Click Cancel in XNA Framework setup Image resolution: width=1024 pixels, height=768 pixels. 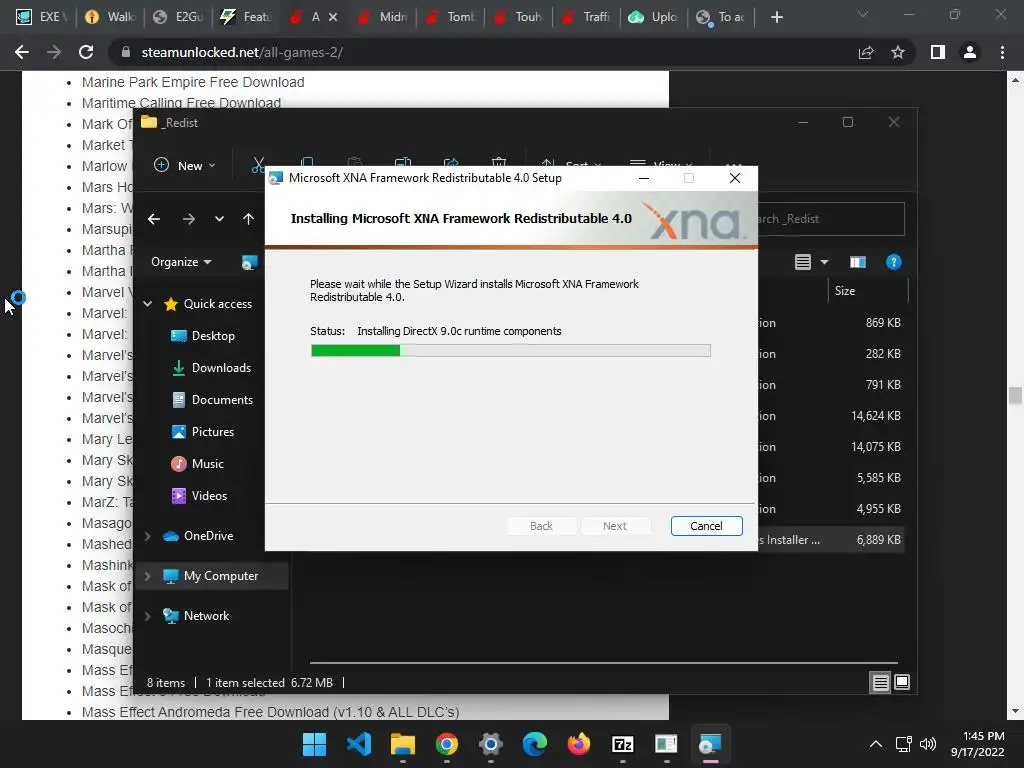point(706,526)
